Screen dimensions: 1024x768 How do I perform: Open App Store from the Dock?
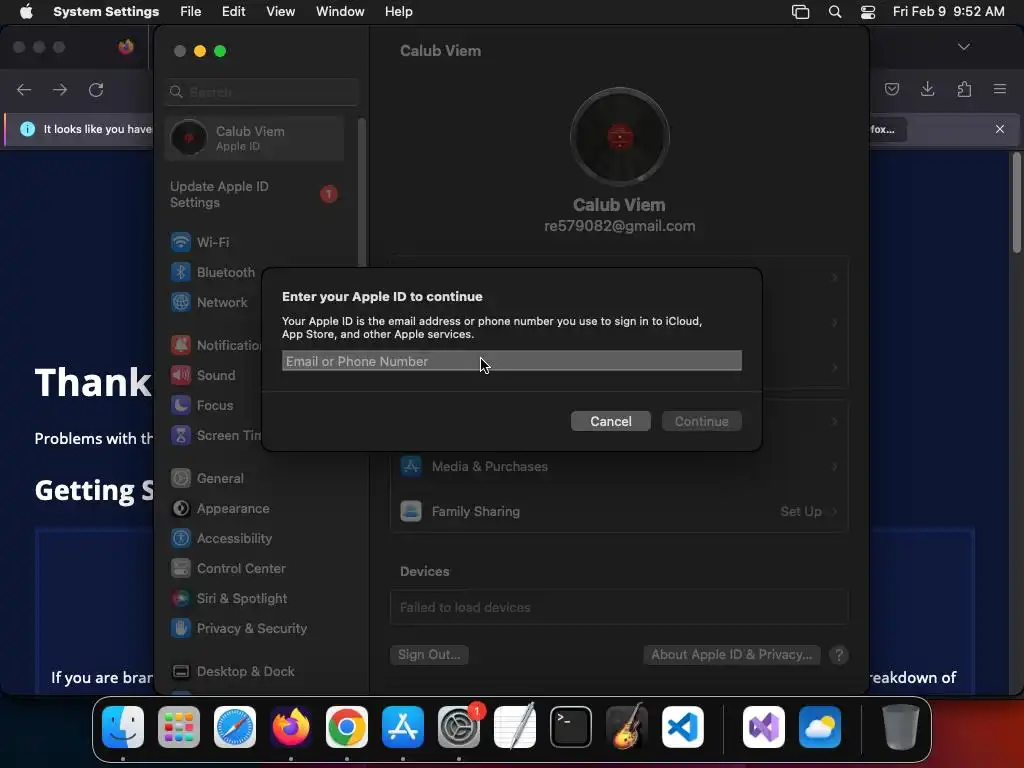(x=403, y=726)
